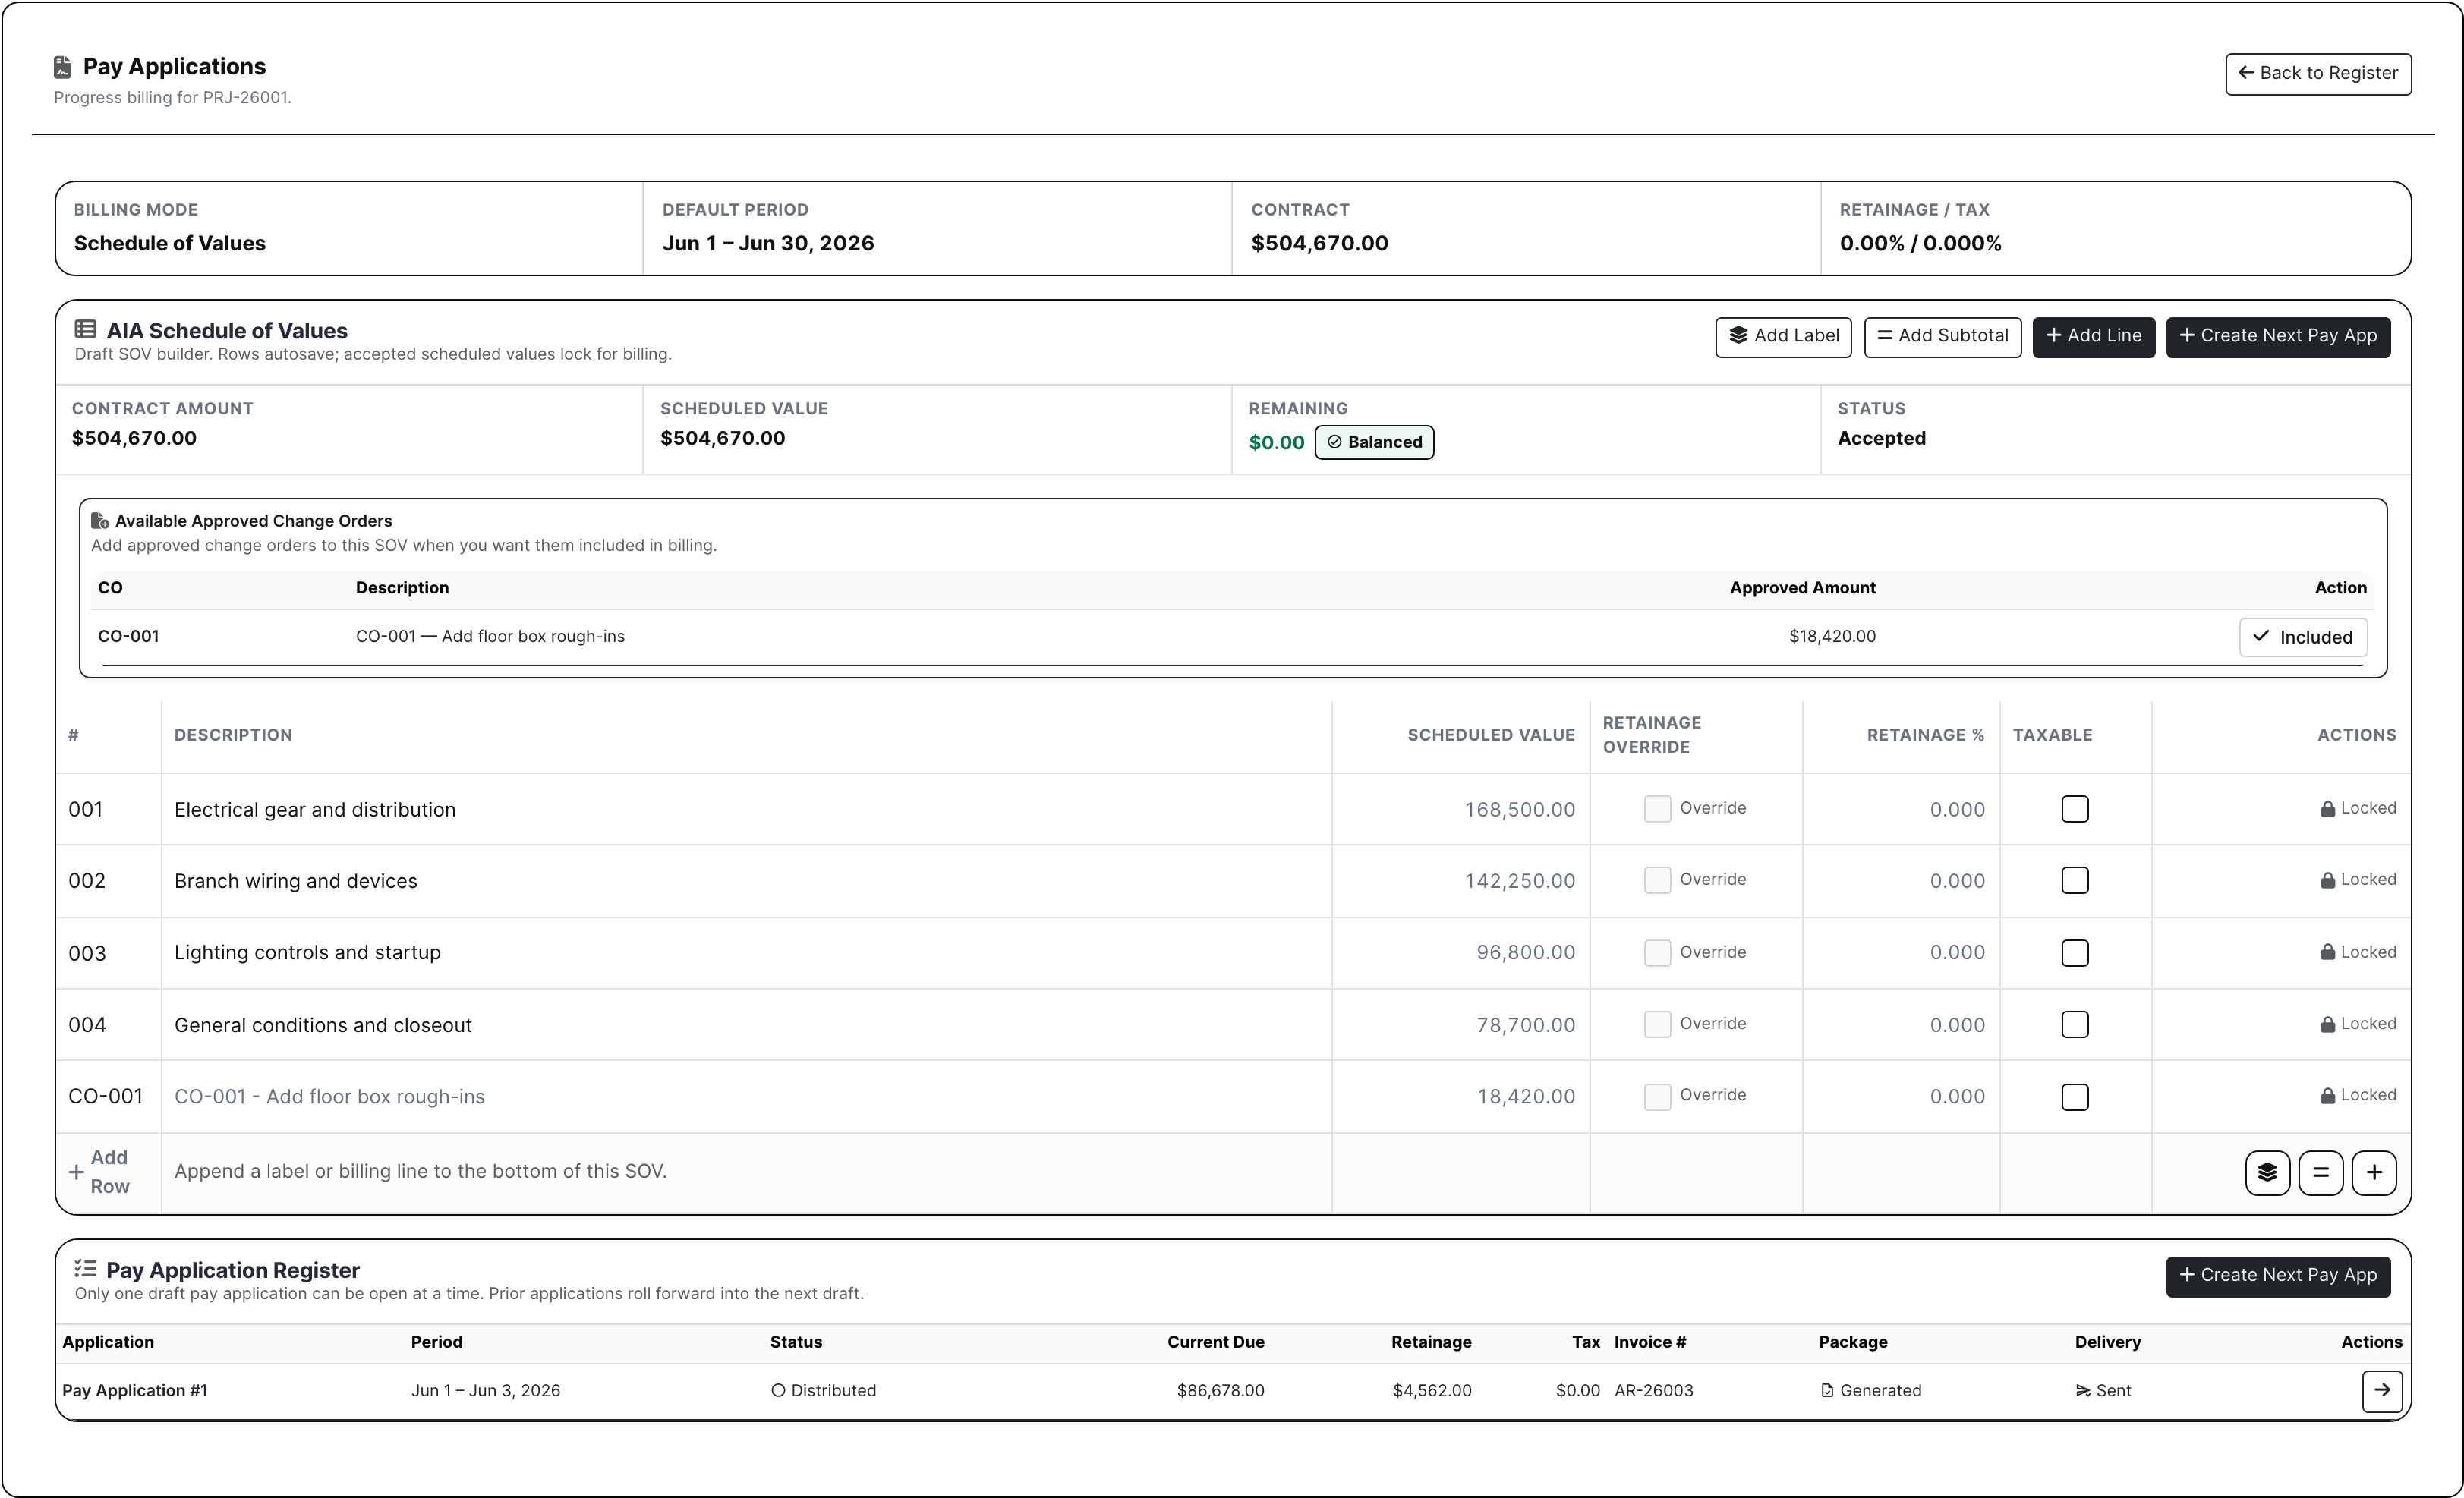Screen dimensions: 2464x1498
Task: Open Pay Application #1 with arrow button
Action: point(2382,1390)
